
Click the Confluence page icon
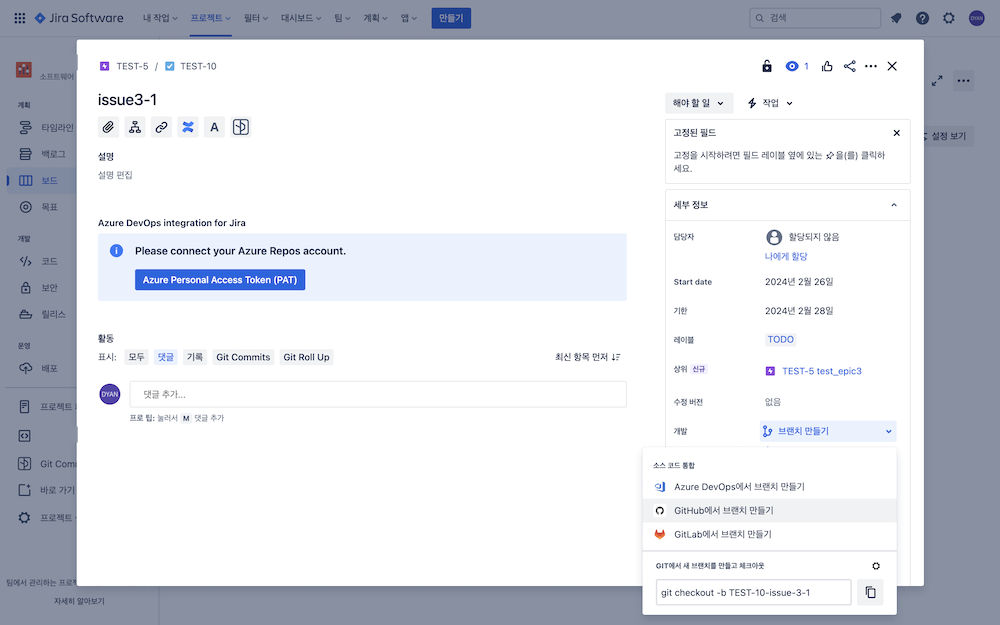click(x=188, y=127)
